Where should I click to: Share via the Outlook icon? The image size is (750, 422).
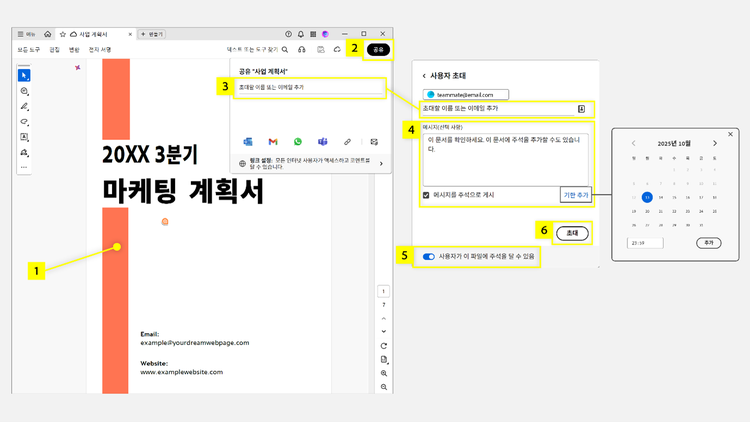point(248,142)
